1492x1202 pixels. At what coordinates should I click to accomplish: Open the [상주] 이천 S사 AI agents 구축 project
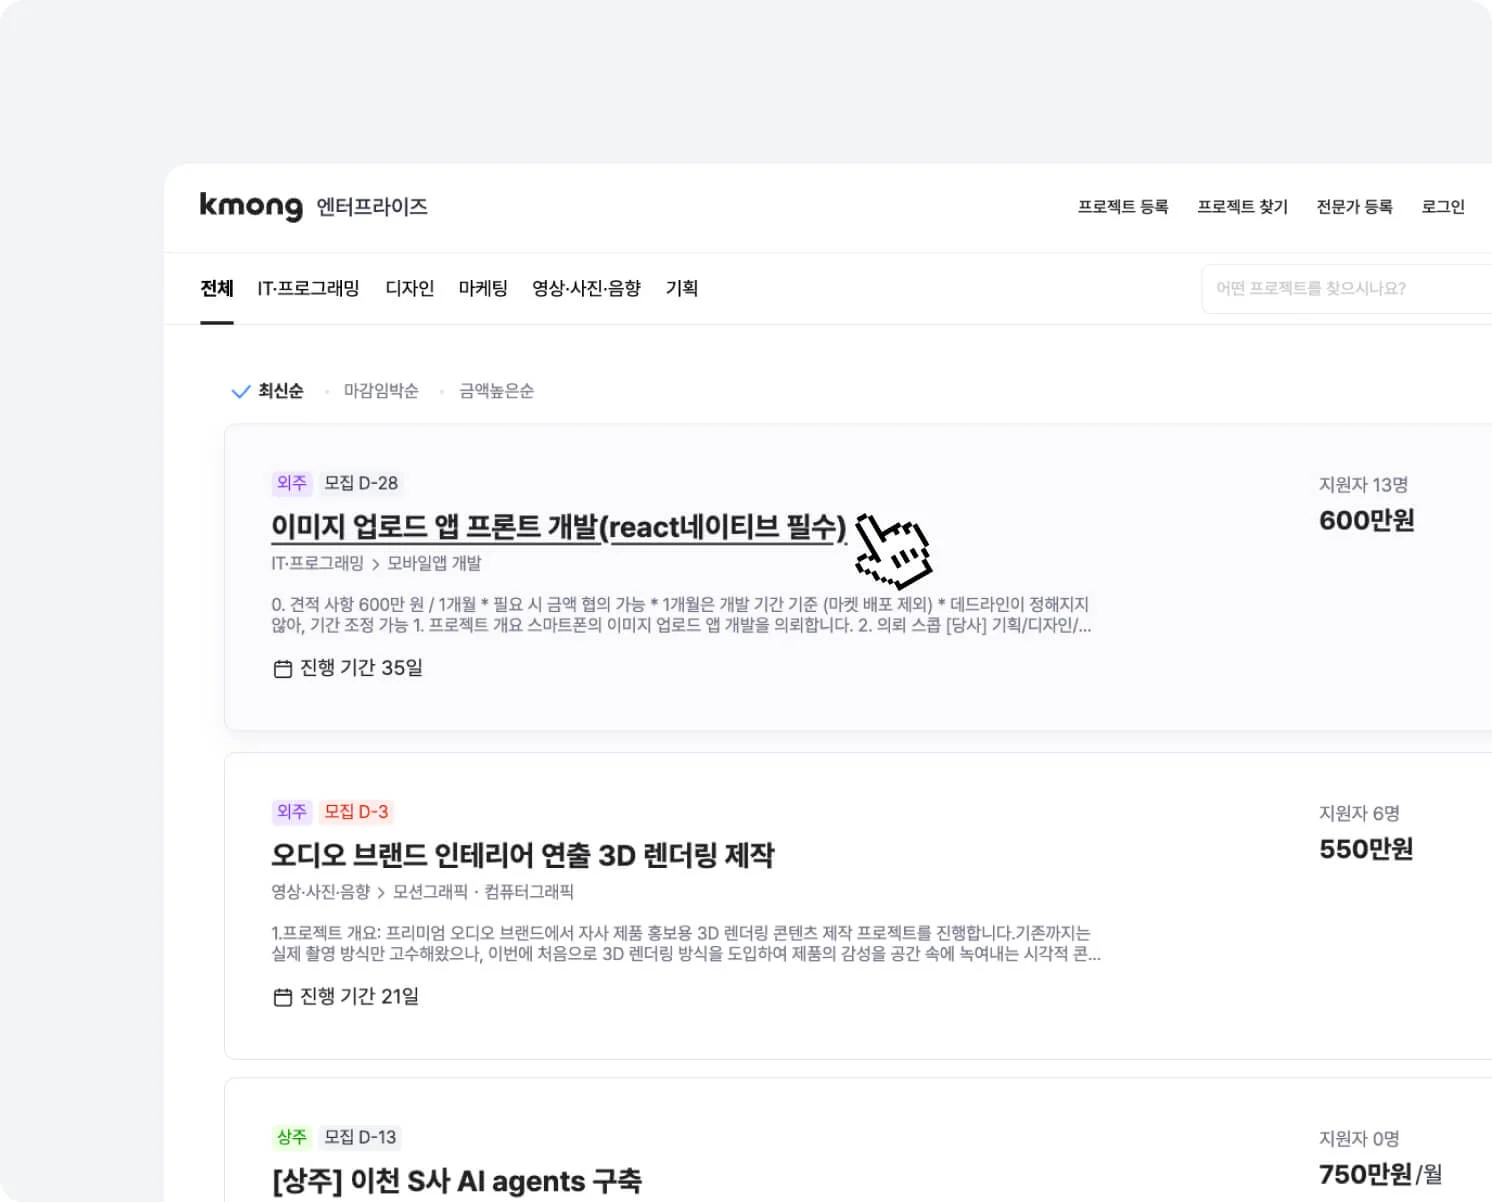[457, 1181]
